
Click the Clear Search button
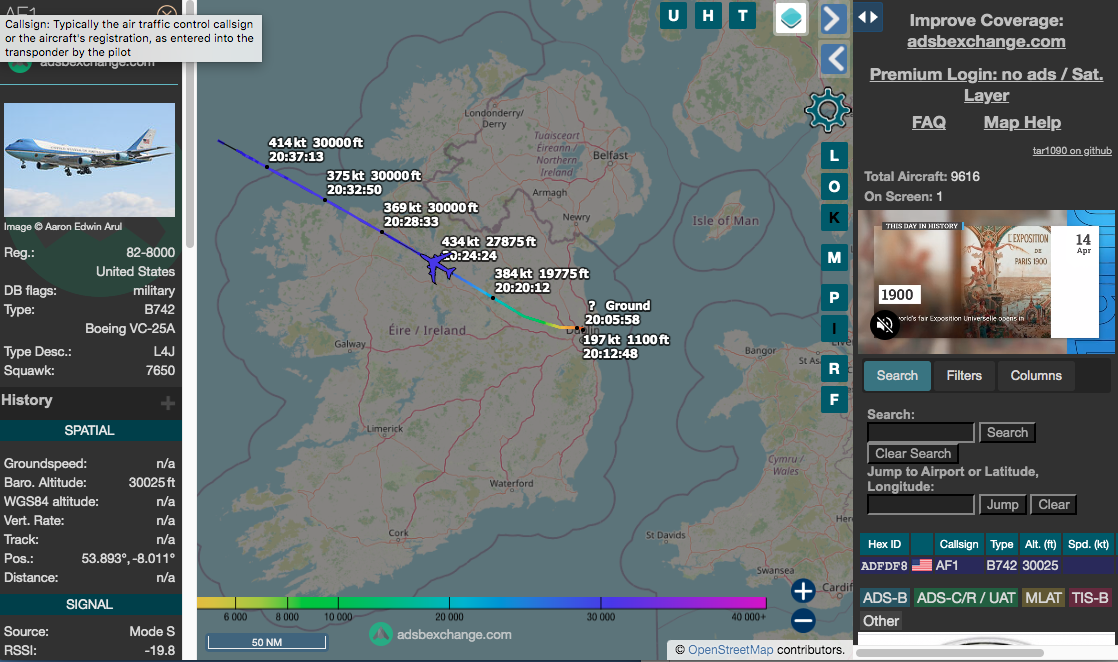913,454
